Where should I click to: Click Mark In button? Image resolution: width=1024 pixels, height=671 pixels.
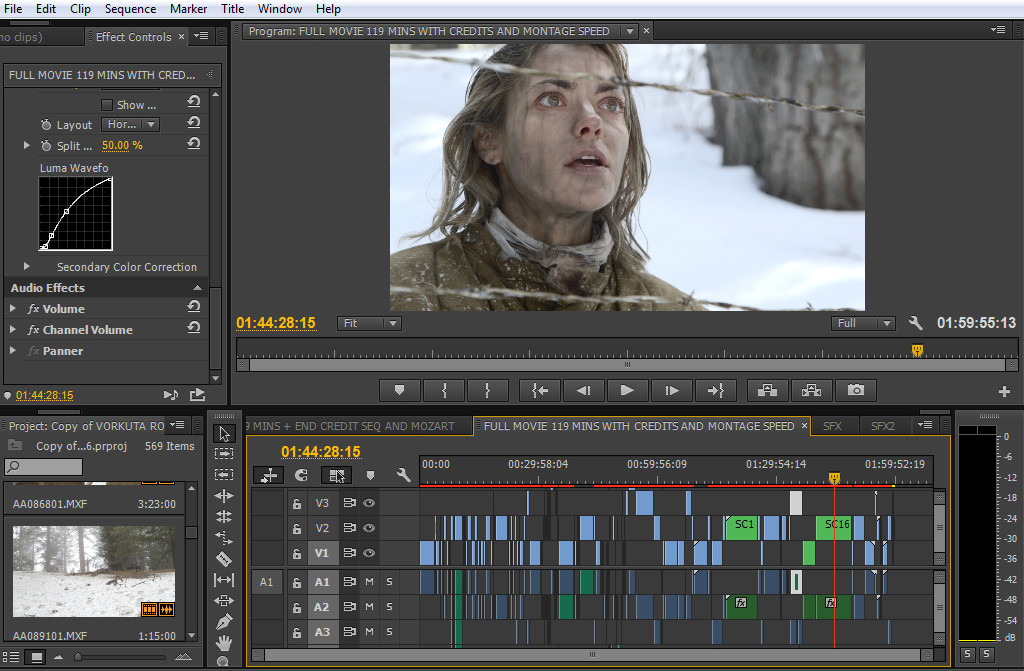pyautogui.click(x=444, y=391)
